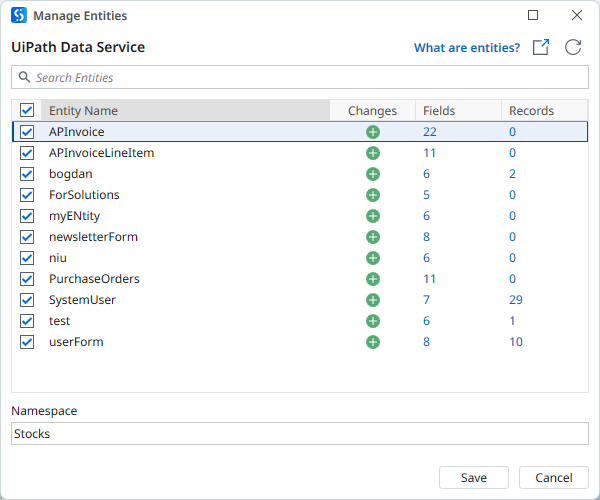Click the Namespace text field
This screenshot has height=500, width=600.
coord(300,434)
